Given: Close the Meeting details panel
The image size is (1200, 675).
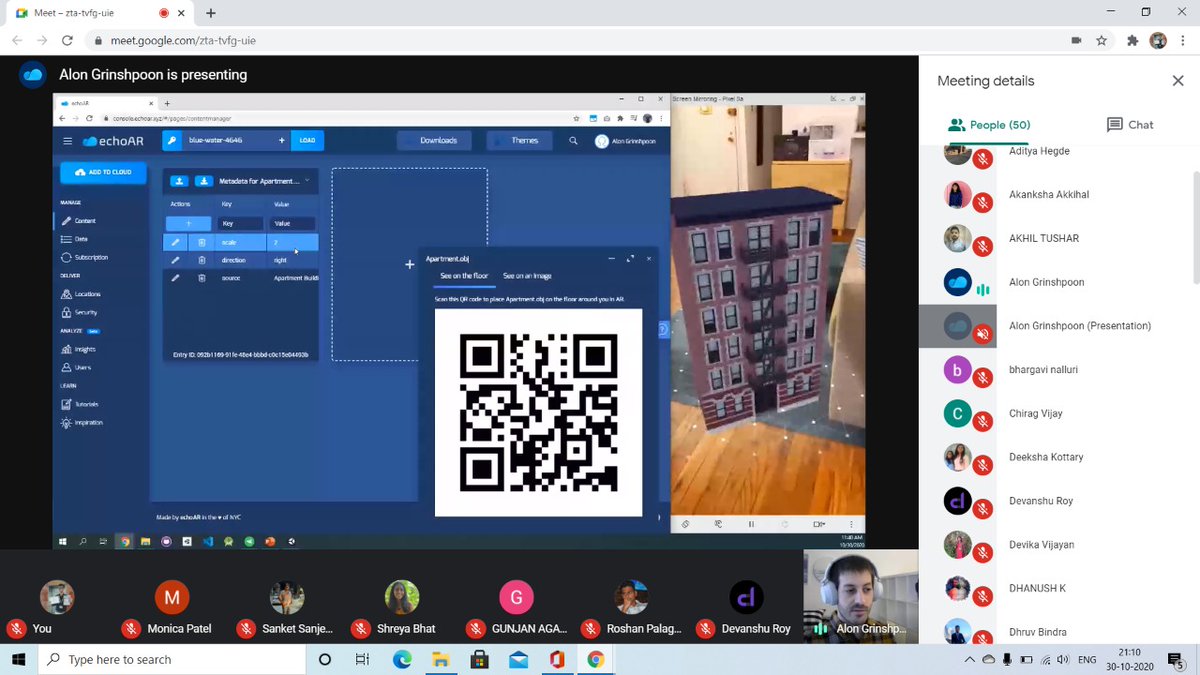Looking at the screenshot, I should (1178, 81).
